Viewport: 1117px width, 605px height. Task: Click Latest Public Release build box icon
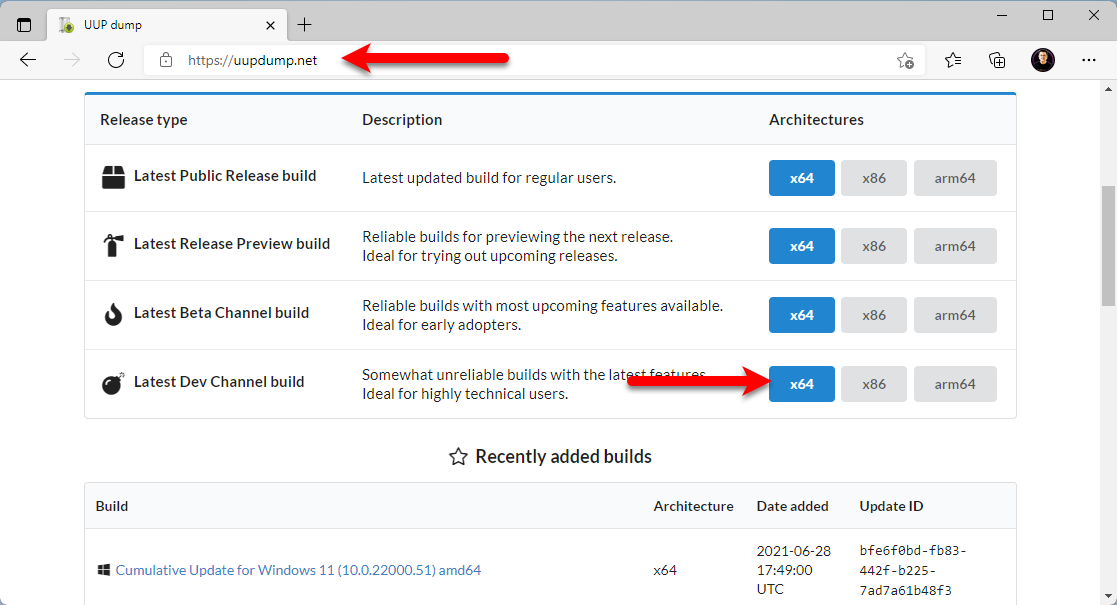coord(113,177)
